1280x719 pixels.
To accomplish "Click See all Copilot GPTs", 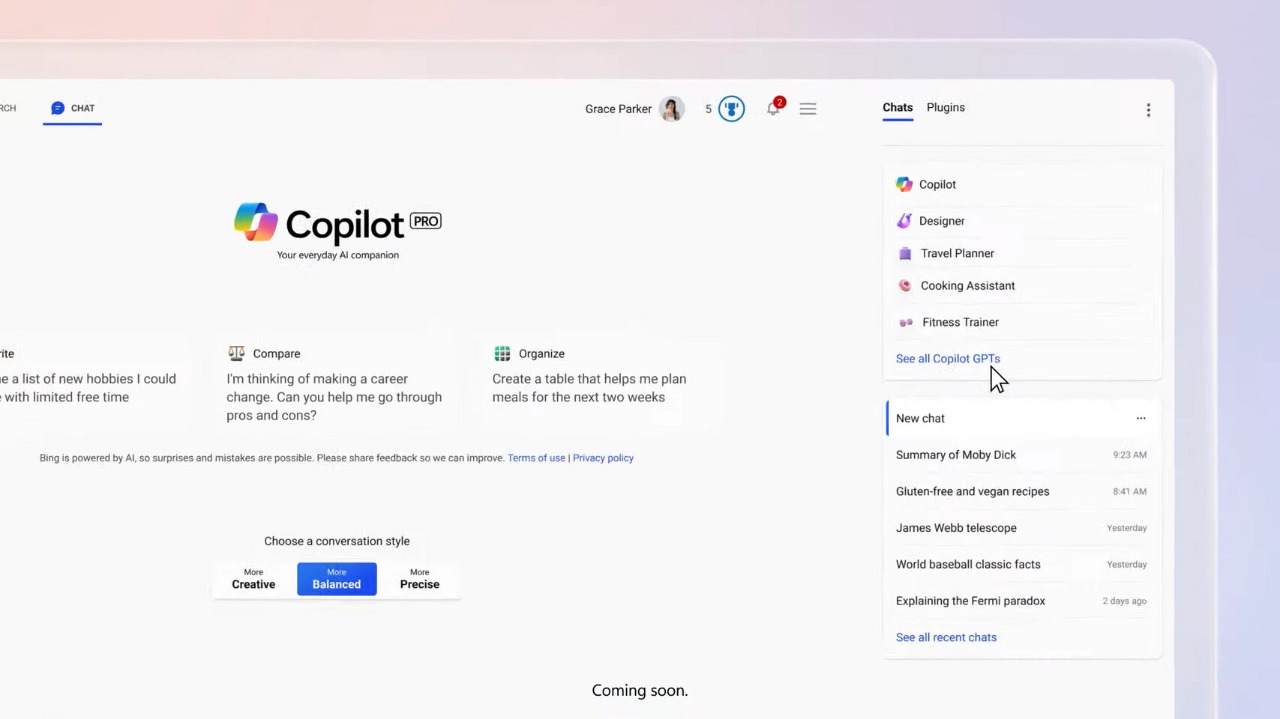I will pyautogui.click(x=947, y=358).
